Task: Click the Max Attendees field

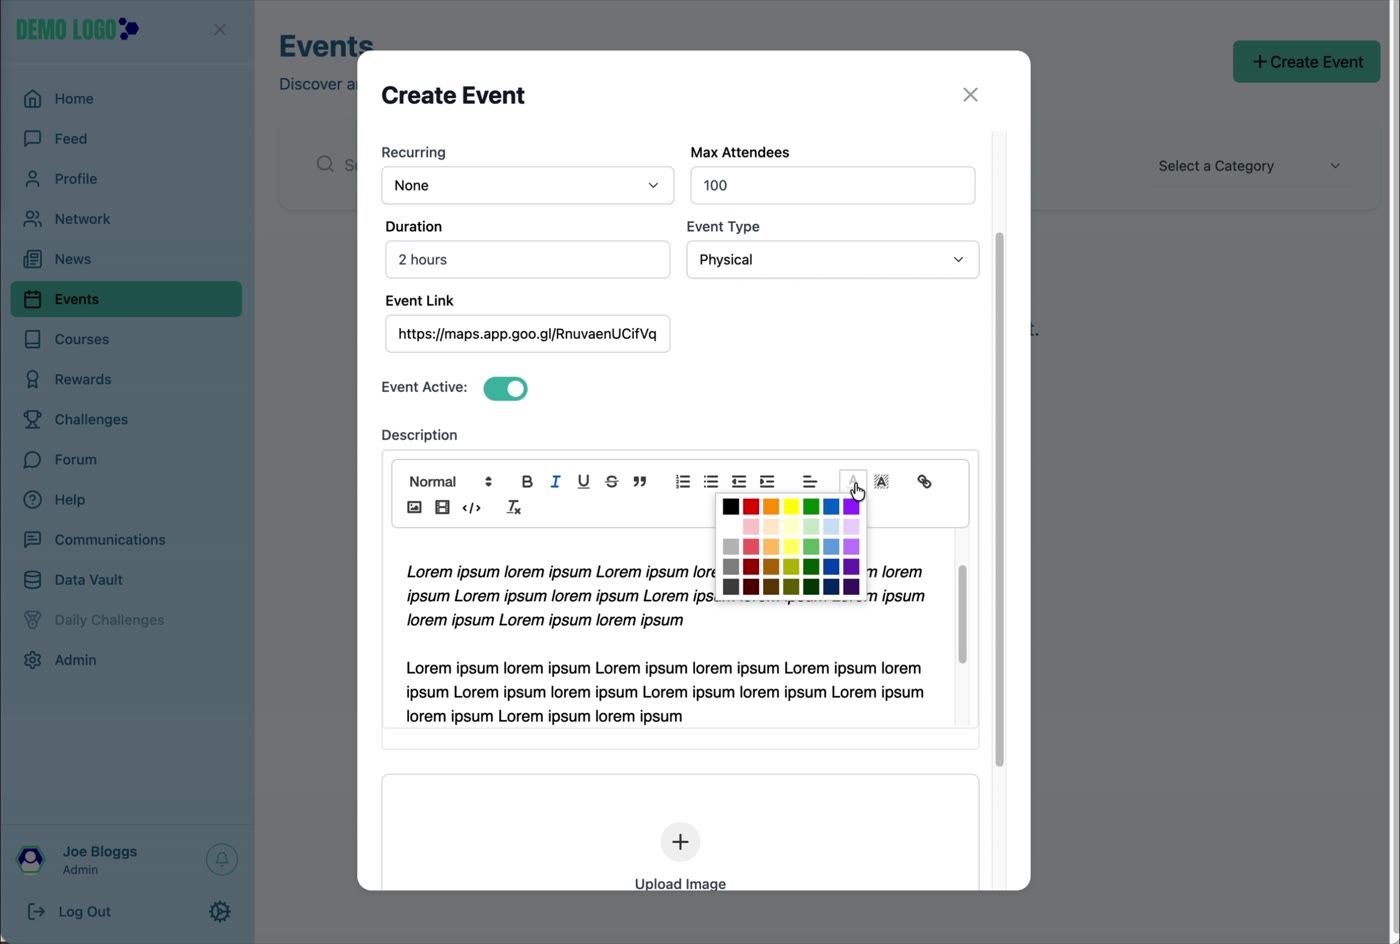Action: click(832, 185)
